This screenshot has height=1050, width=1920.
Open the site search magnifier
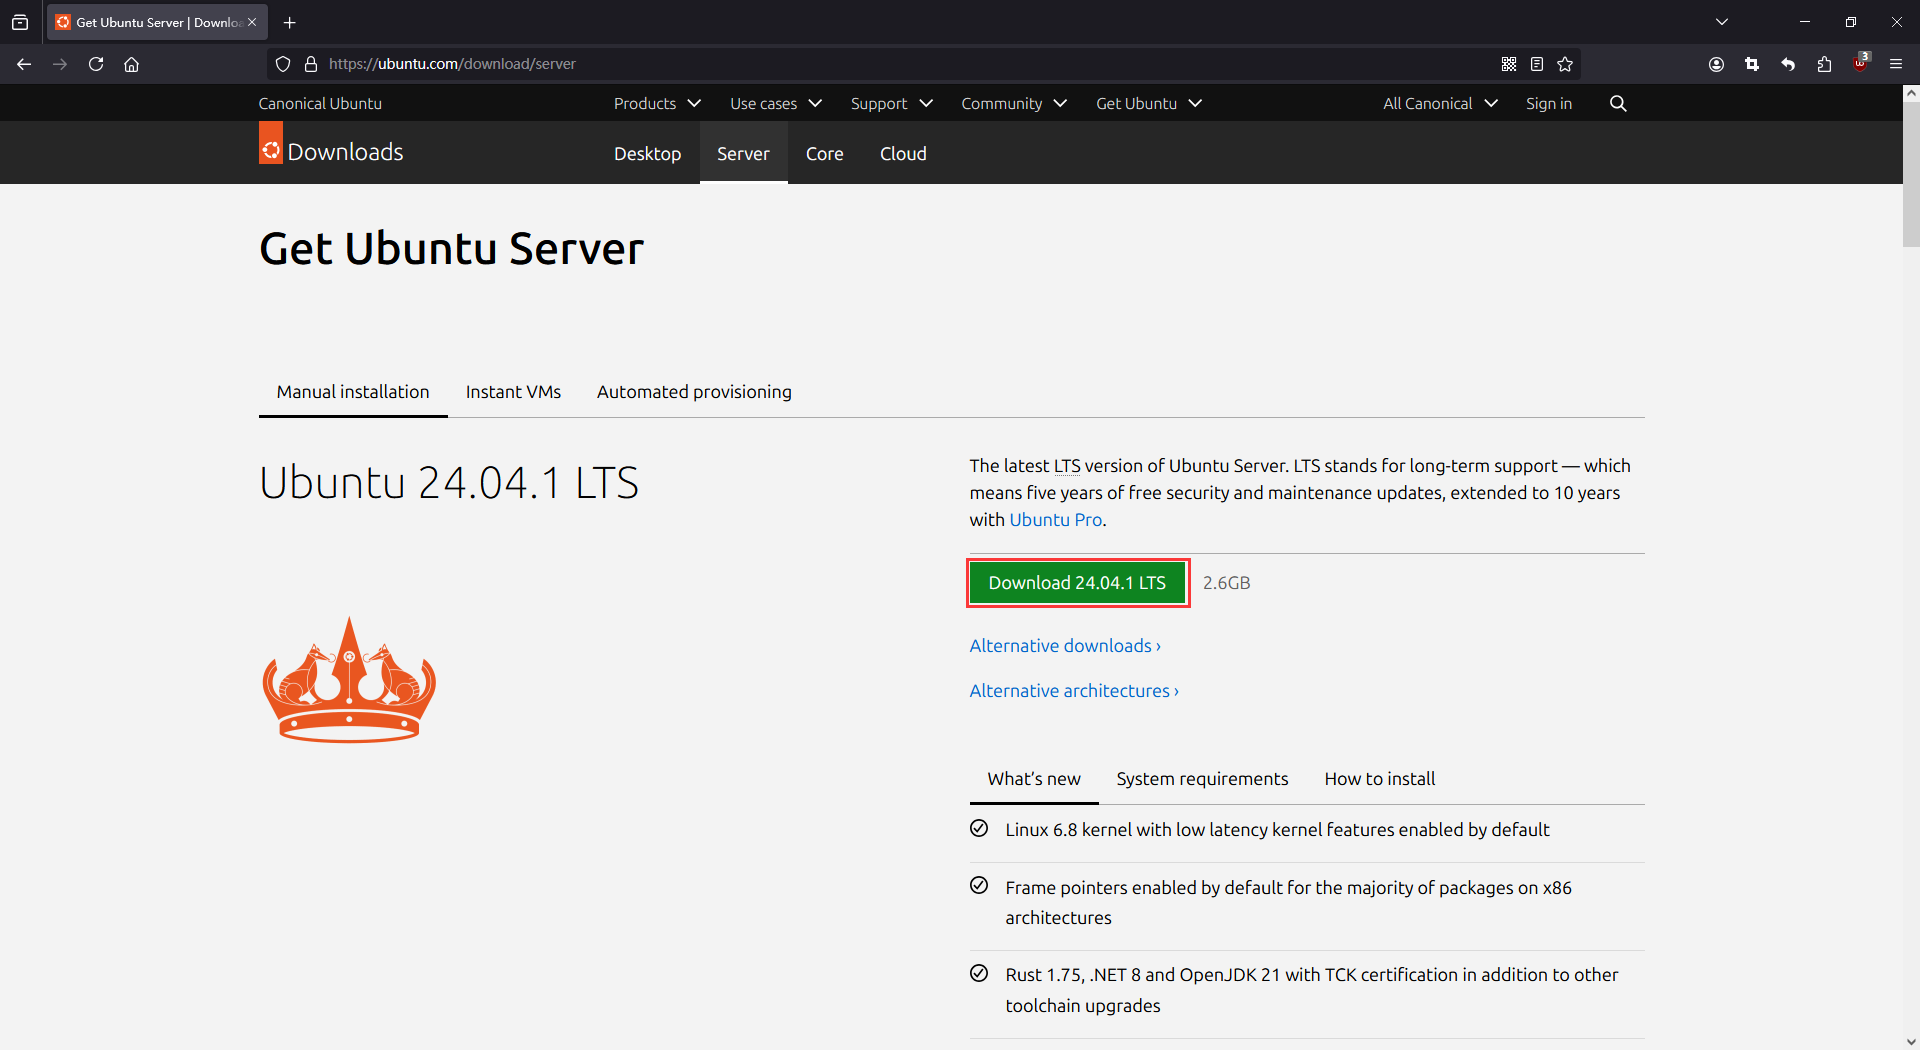point(1618,103)
